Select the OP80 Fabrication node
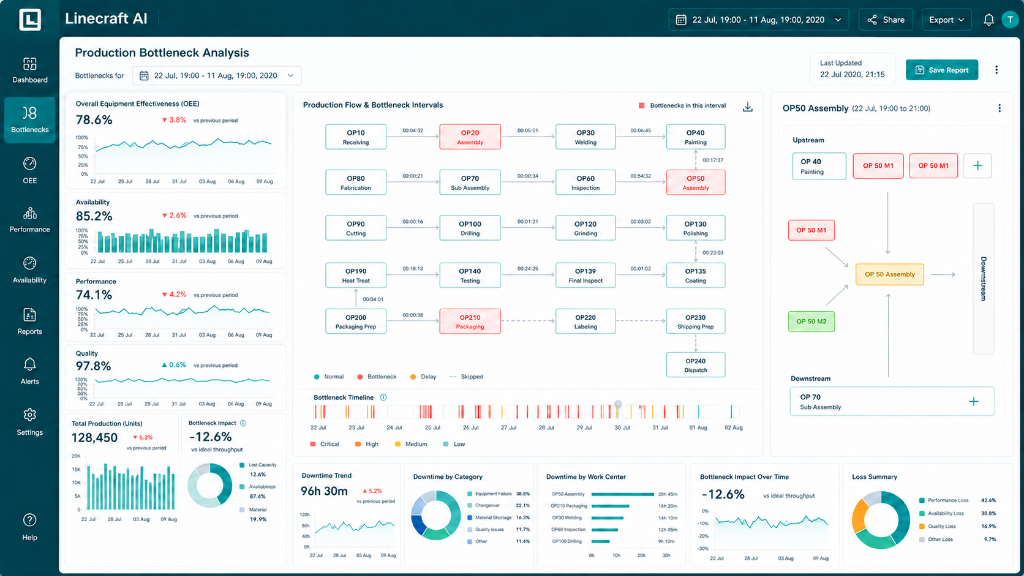Screen dimensions: 1024x576 356,183
